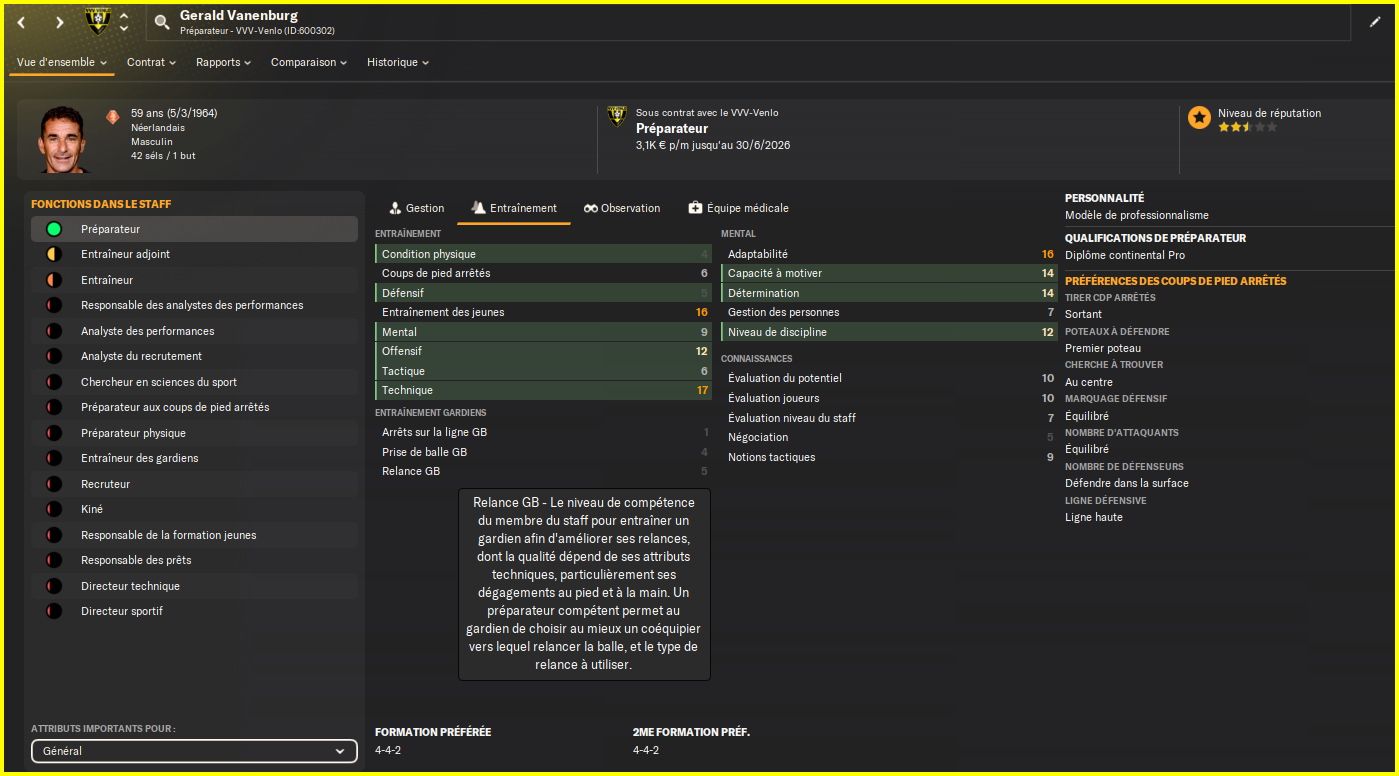Click the Relance GB attribute
1399x776 pixels.
point(543,471)
